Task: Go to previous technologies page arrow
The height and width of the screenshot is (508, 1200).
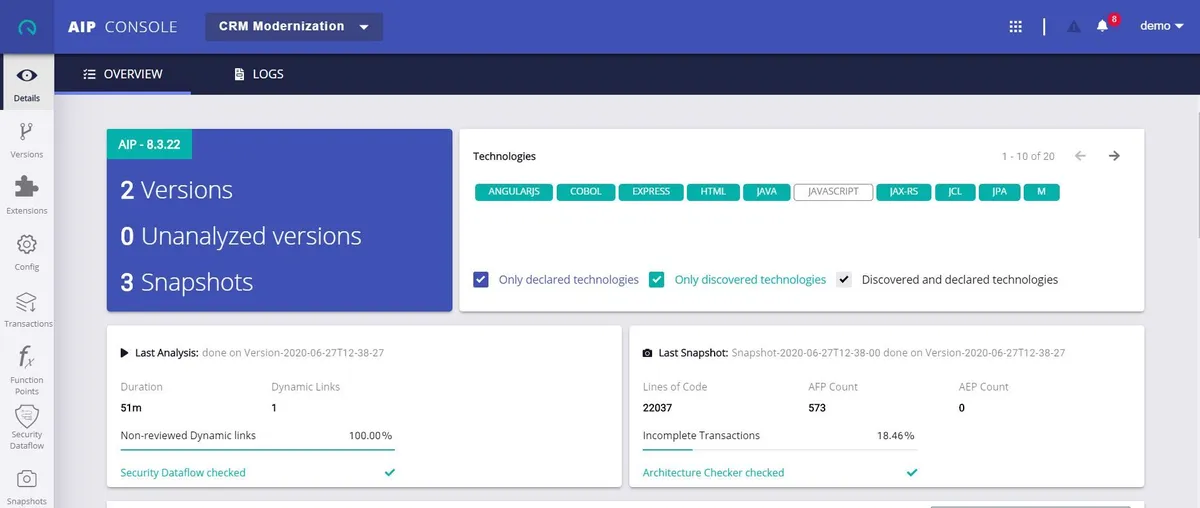Action: click(1080, 156)
